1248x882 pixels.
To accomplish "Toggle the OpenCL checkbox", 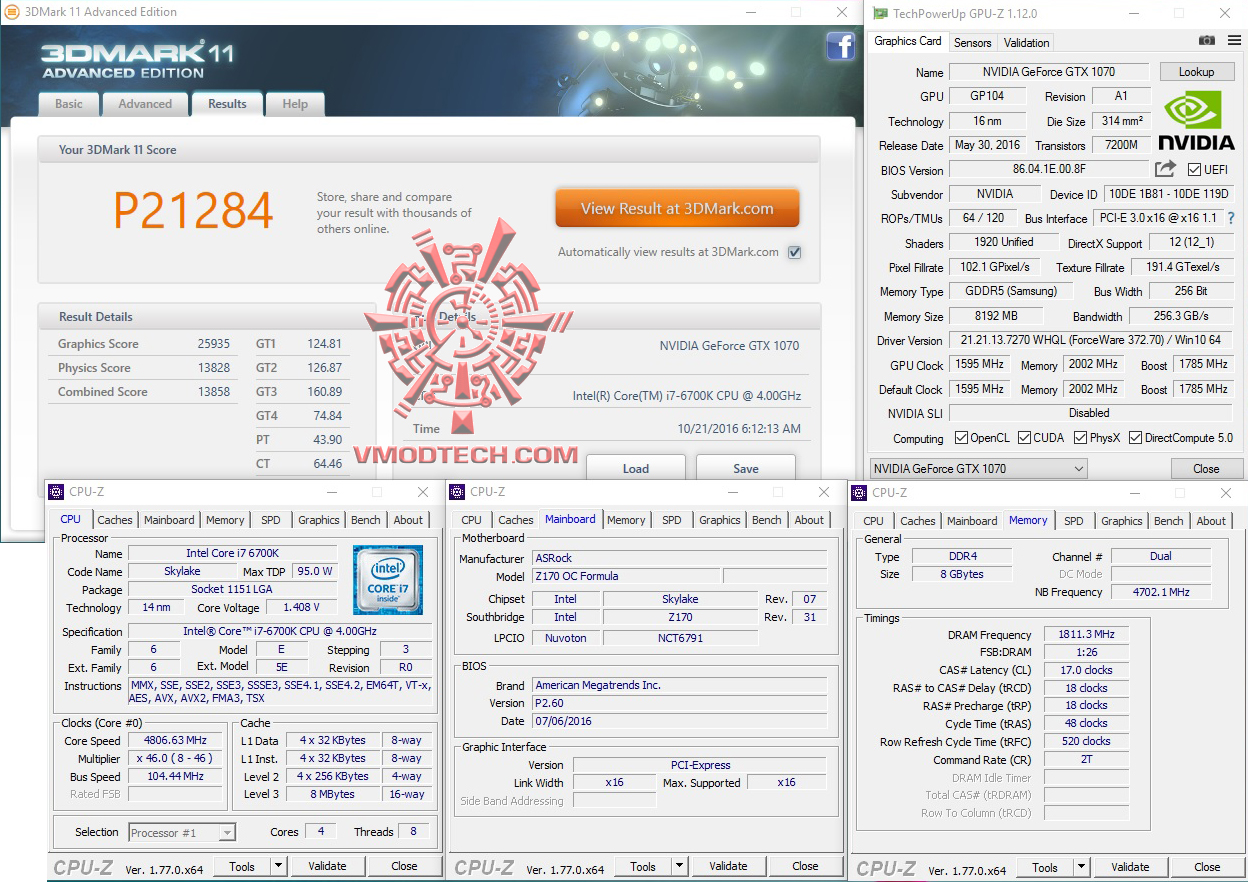I will pyautogui.click(x=961, y=438).
